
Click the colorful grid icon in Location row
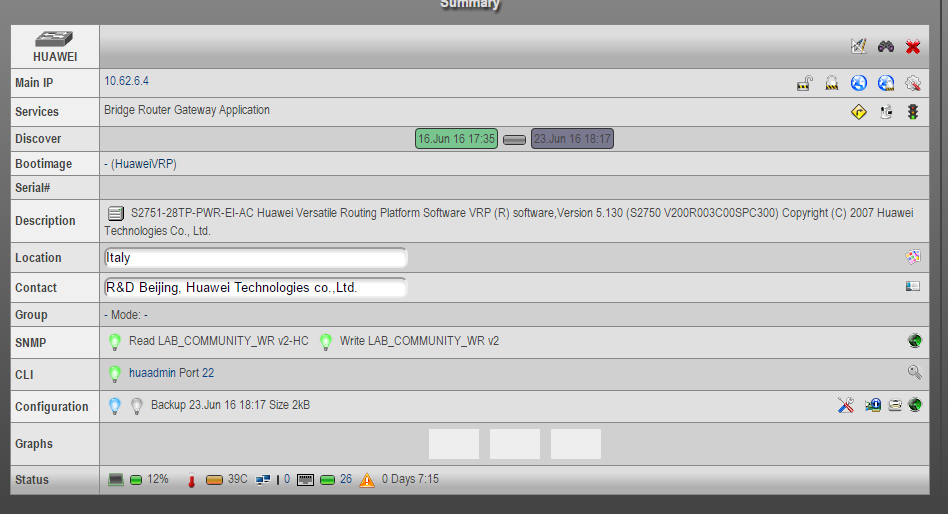913,257
